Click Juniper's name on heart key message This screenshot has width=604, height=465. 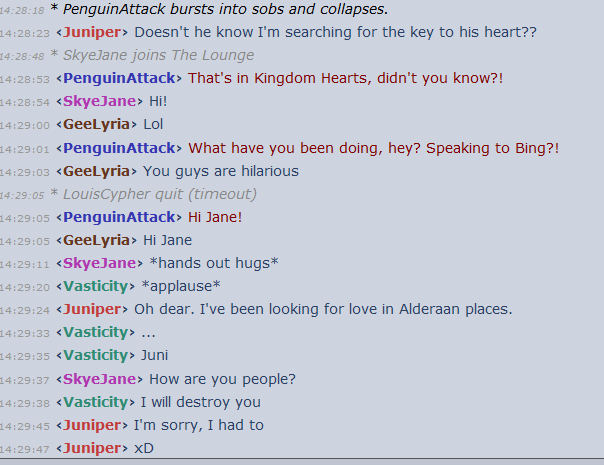pyautogui.click(x=92, y=32)
